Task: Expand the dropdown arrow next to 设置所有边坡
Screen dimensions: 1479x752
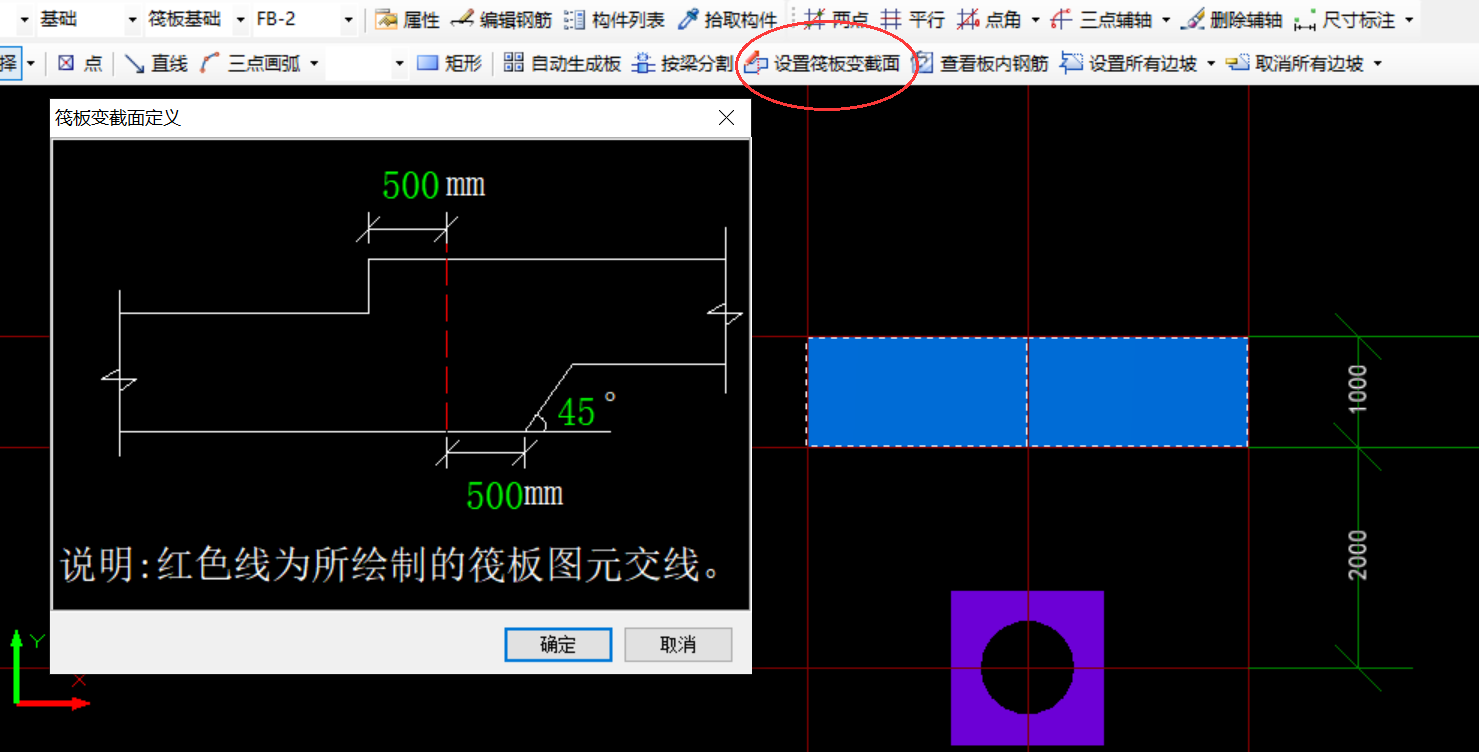Action: (1211, 64)
